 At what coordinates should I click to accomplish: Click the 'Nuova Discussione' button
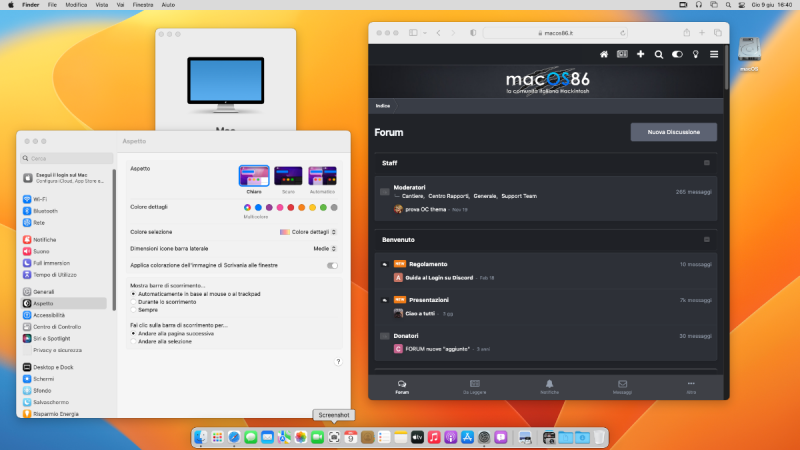[x=673, y=132]
